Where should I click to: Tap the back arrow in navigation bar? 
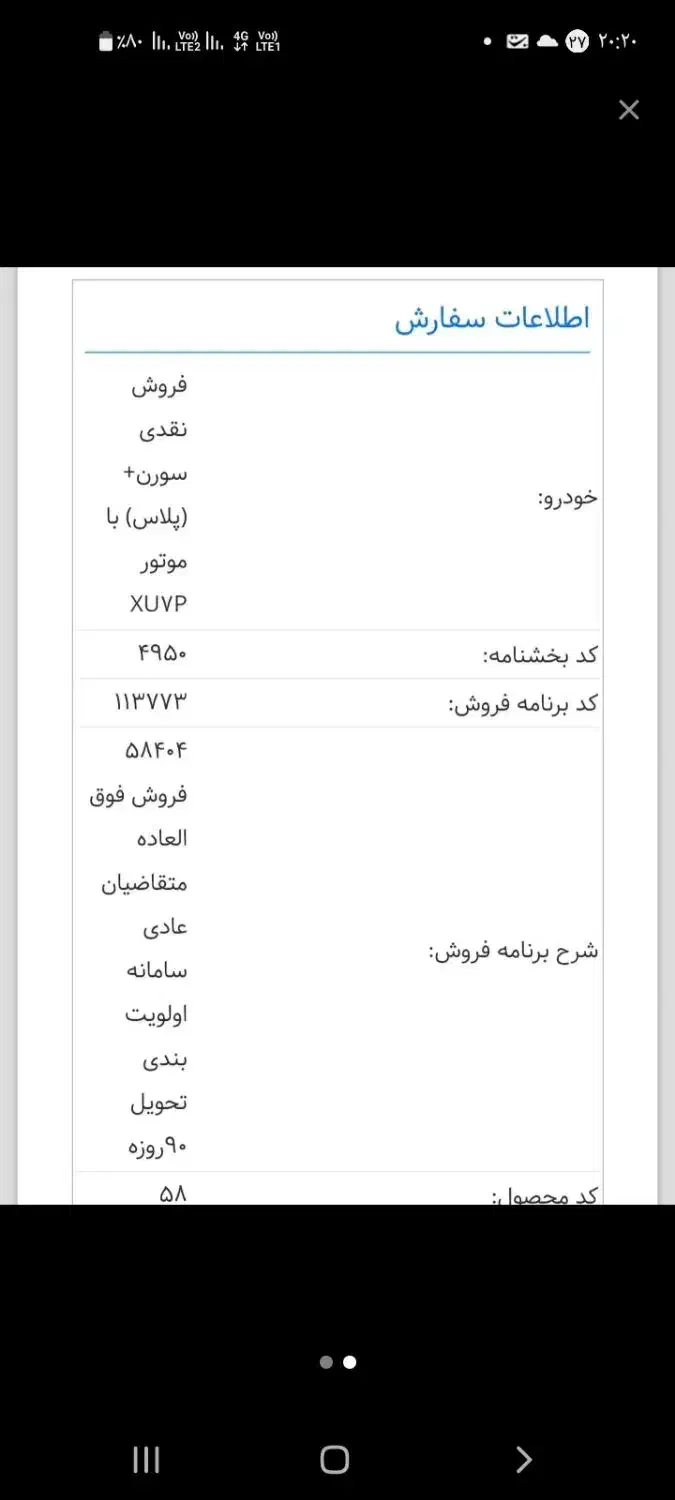(x=523, y=1460)
